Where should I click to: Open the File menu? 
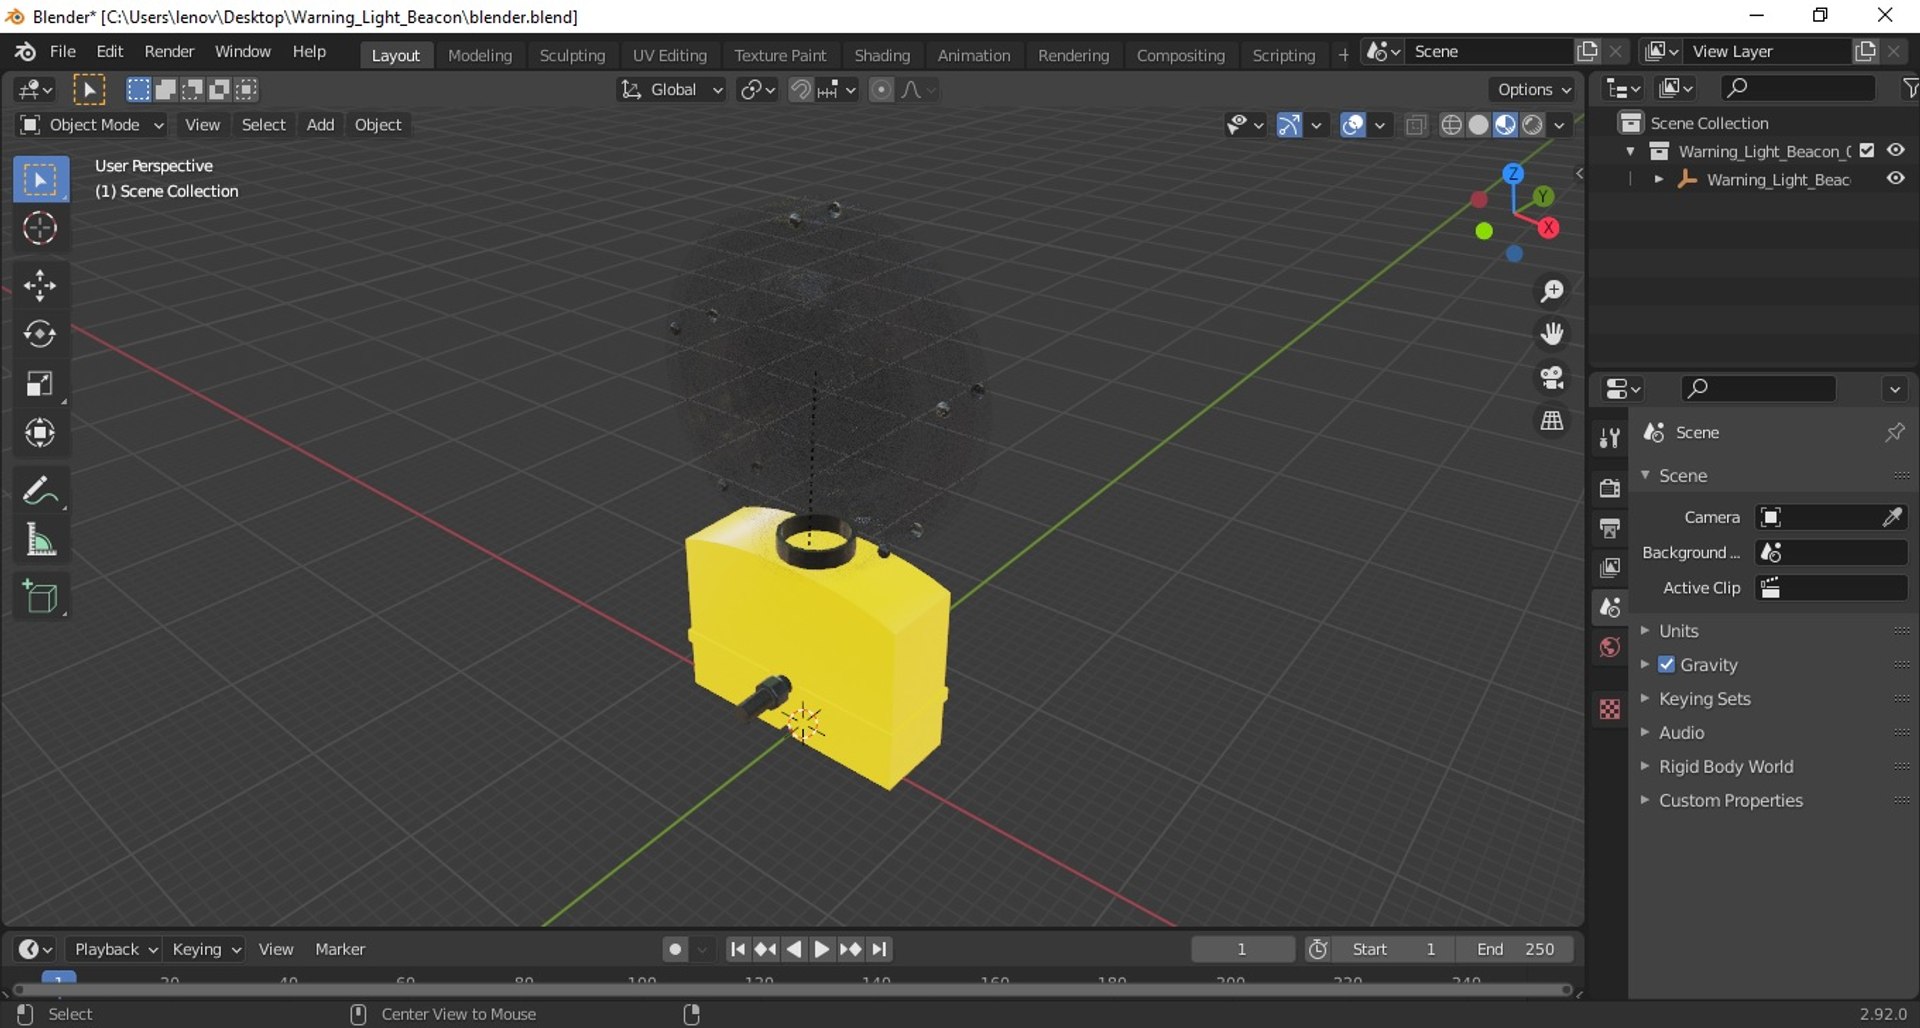click(x=63, y=52)
